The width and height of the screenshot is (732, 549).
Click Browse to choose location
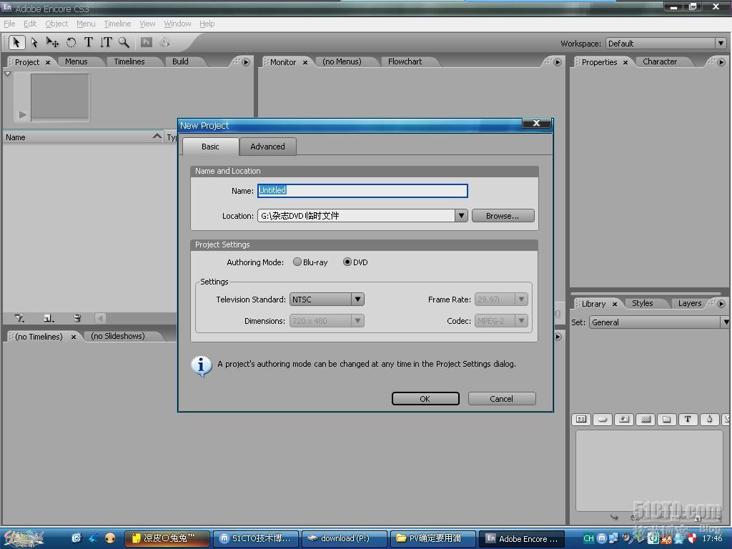point(503,216)
